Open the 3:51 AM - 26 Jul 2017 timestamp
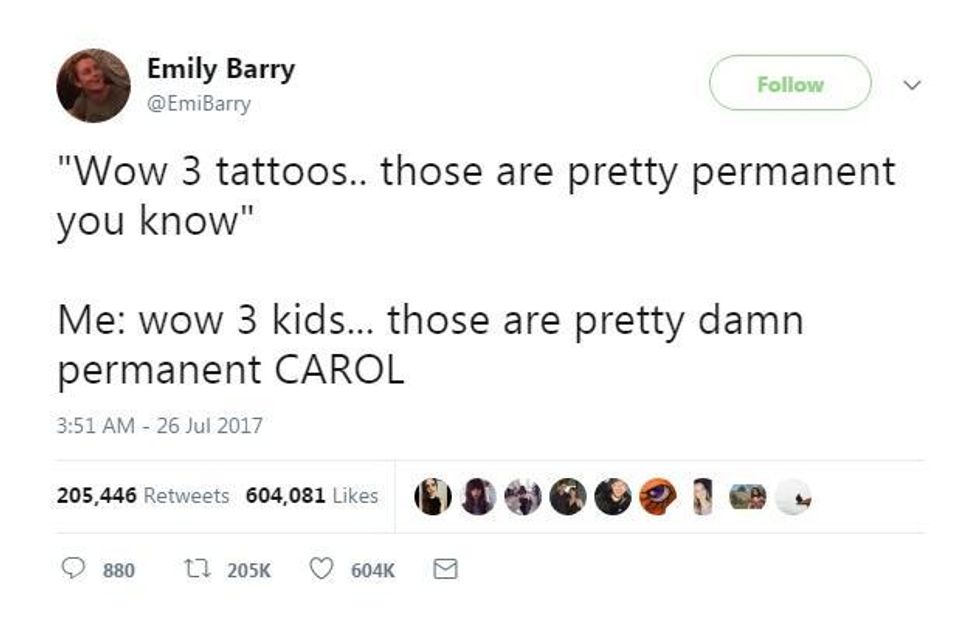Viewport: 980px width, 625px height. 159,426
